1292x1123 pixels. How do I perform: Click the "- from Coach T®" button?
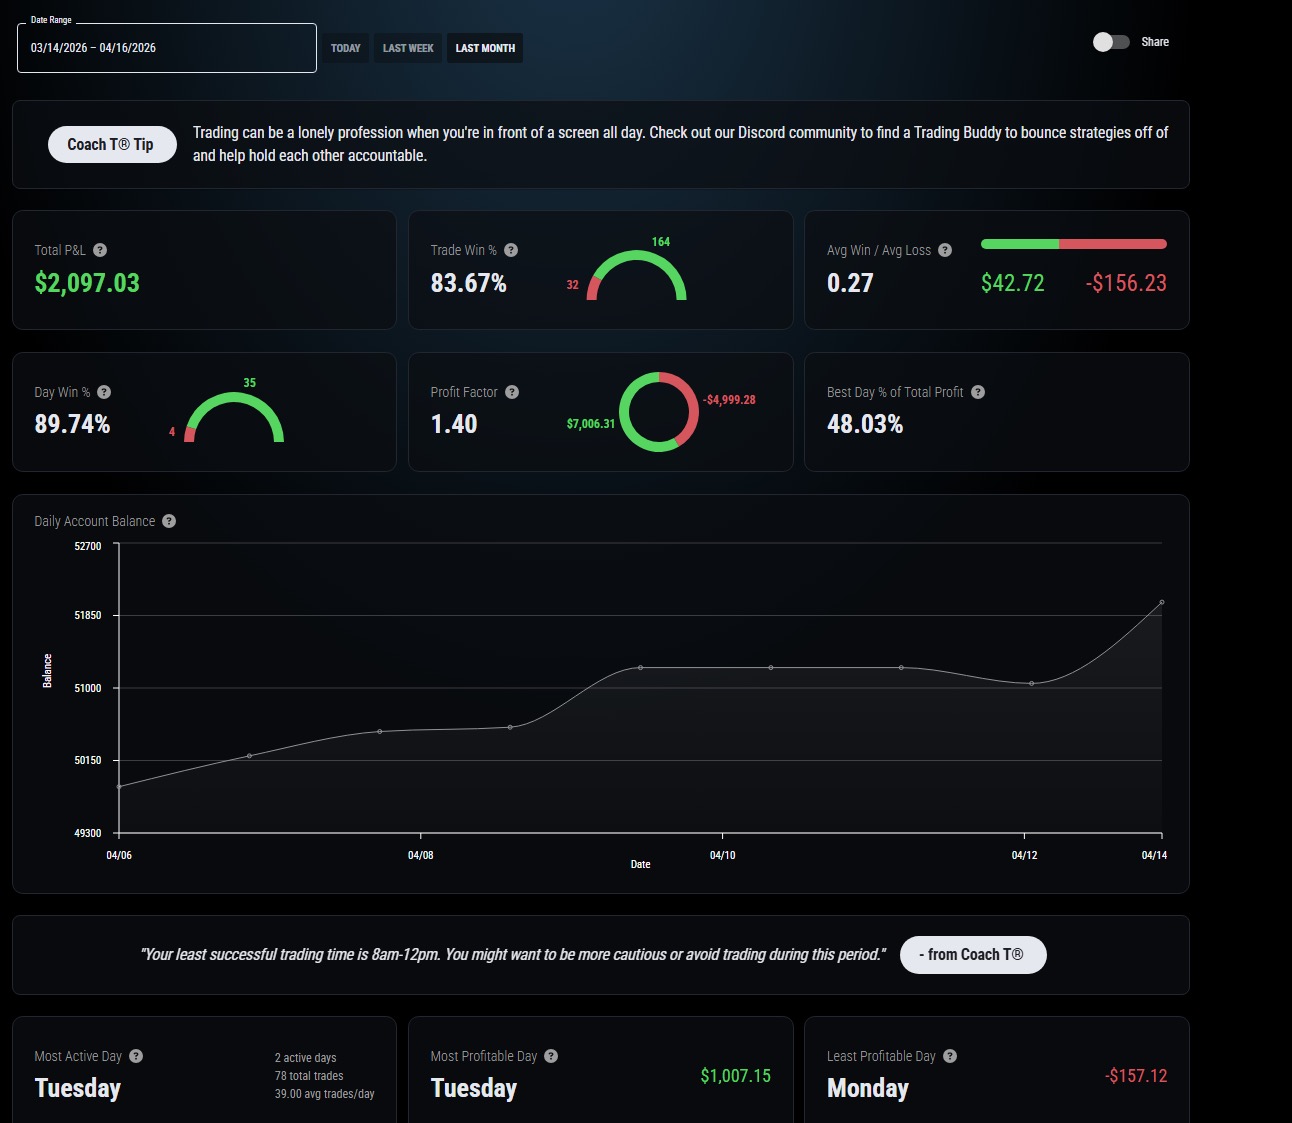(974, 955)
